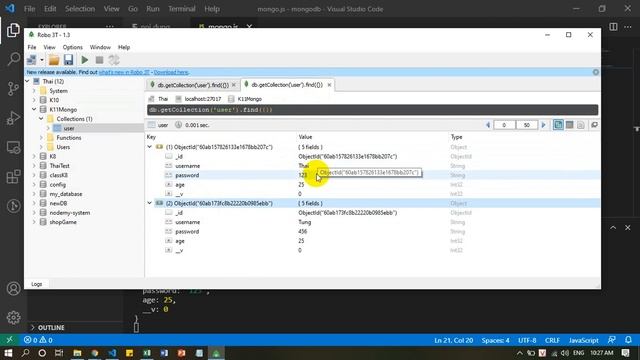Click the detach results window icon
640x360 pixels.
pos(594,125)
